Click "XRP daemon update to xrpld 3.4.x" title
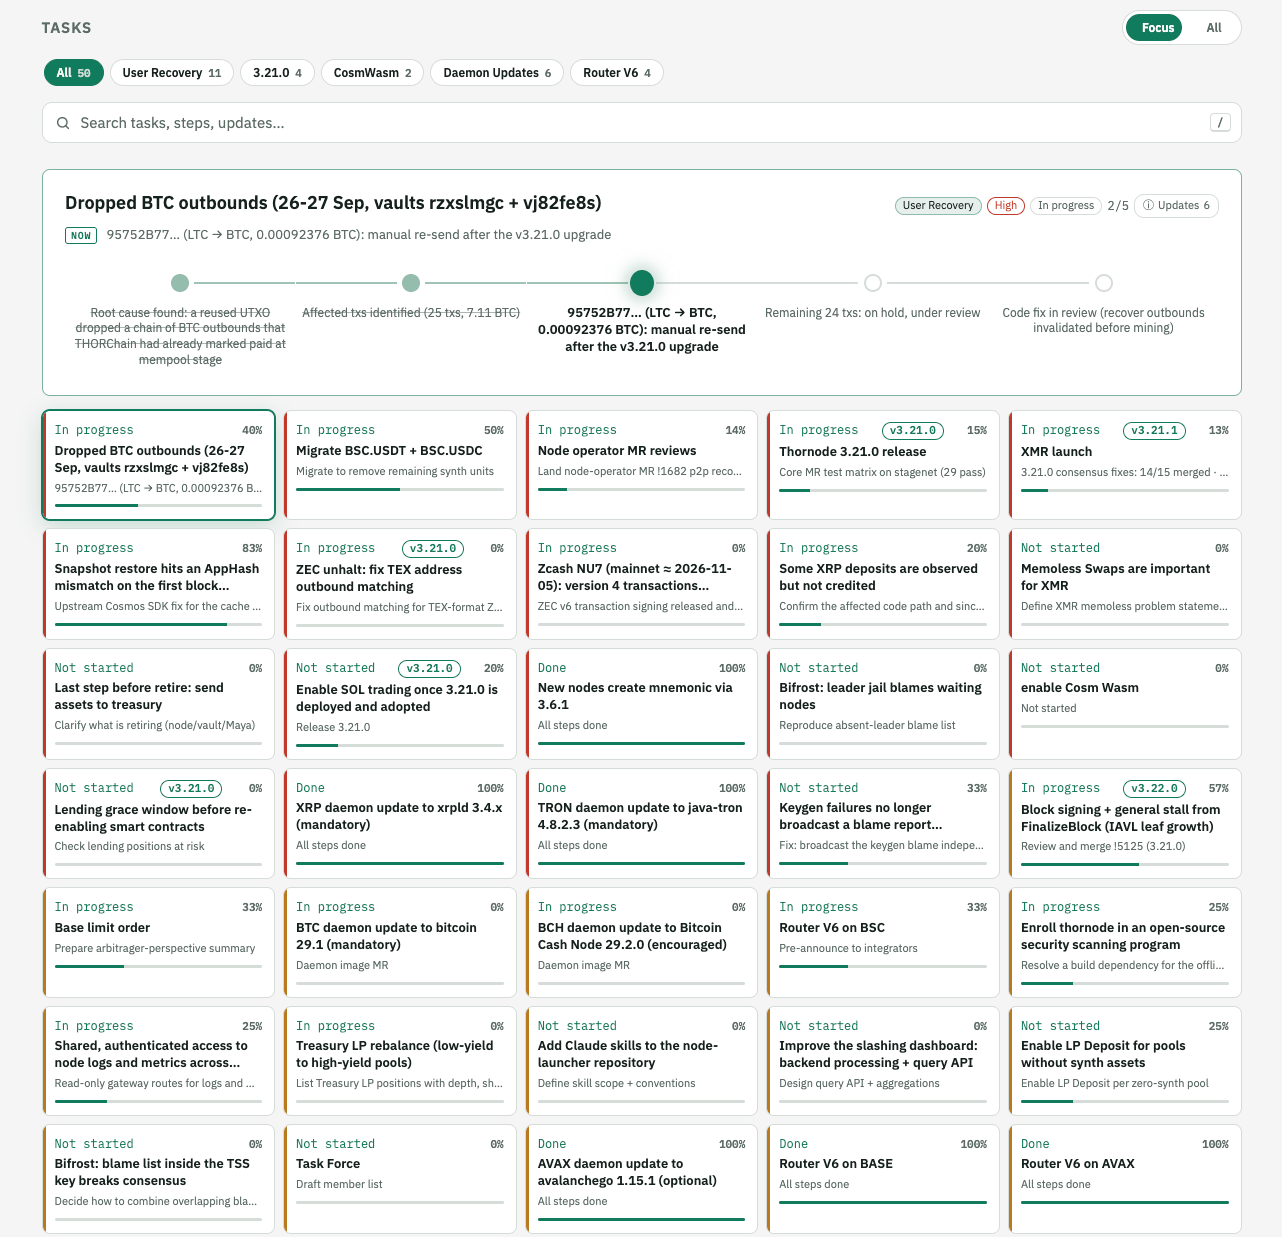This screenshot has width=1282, height=1237. click(399, 816)
